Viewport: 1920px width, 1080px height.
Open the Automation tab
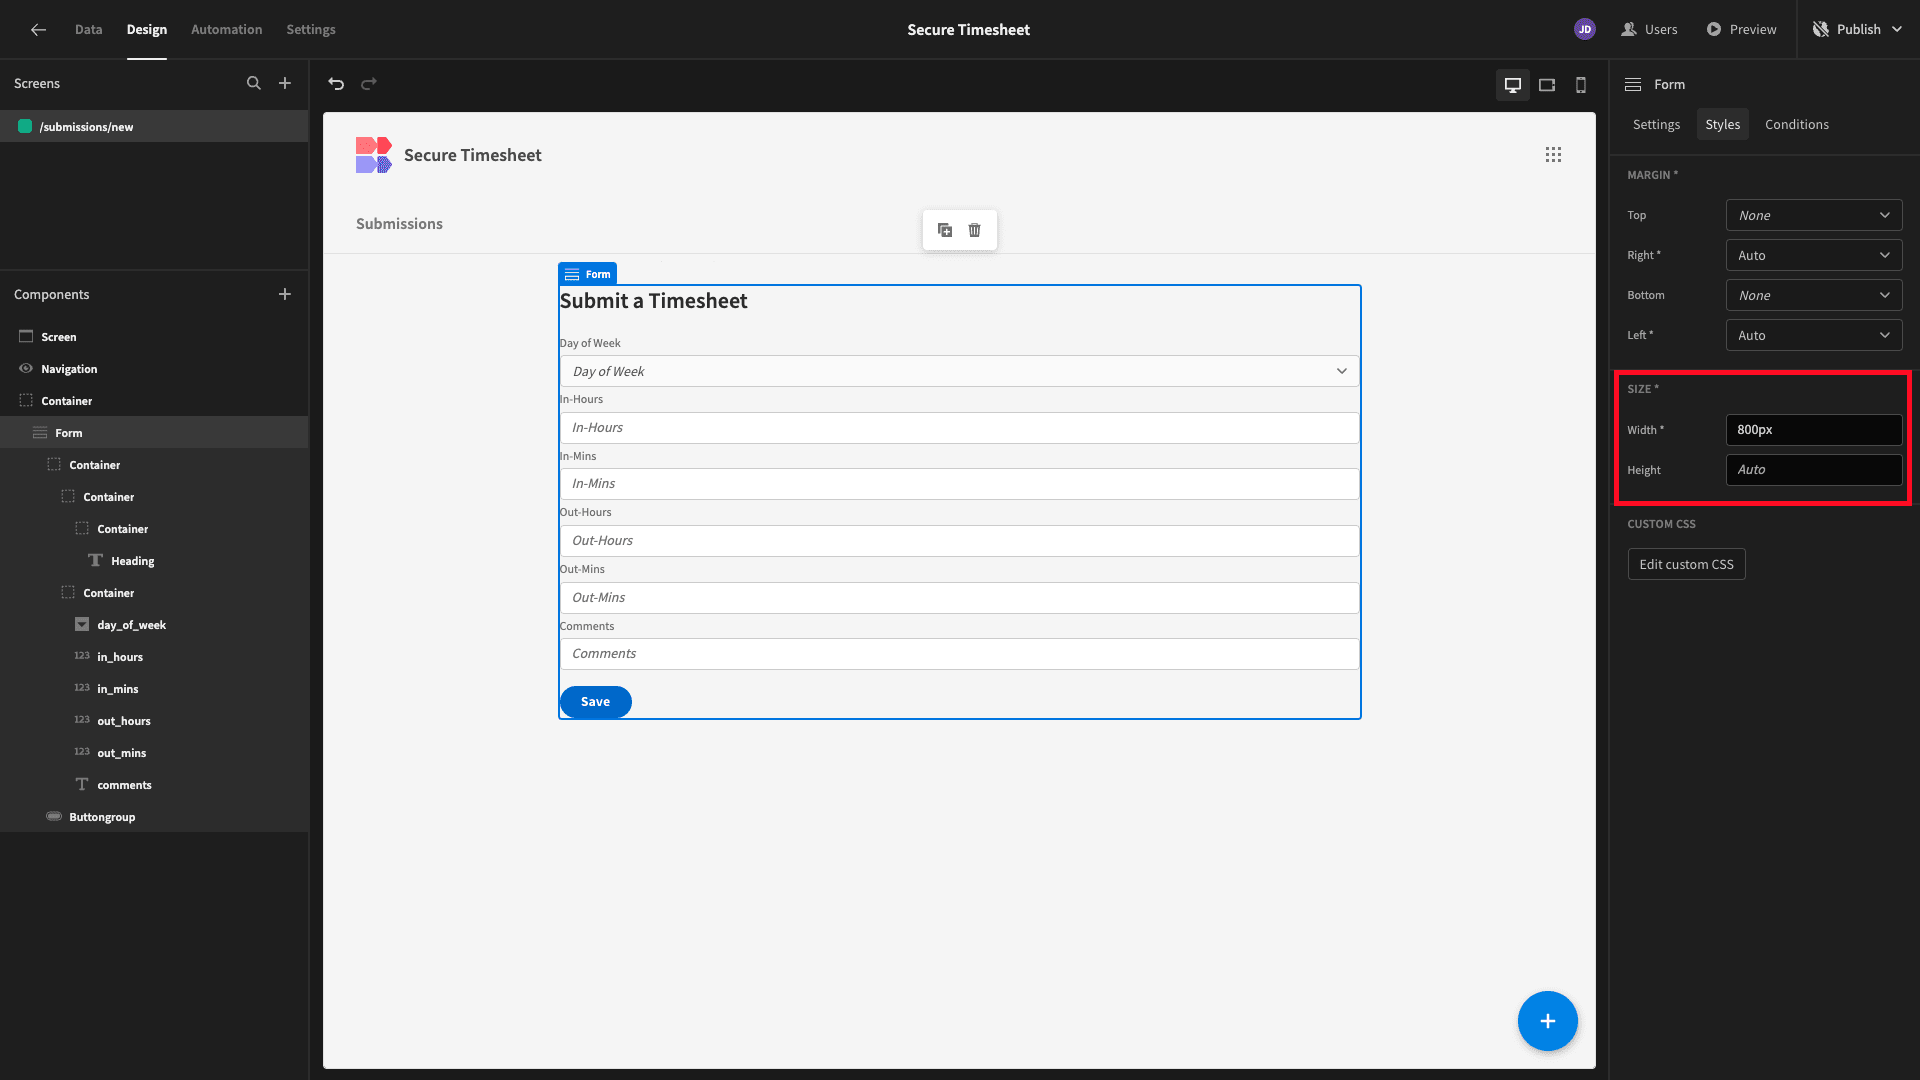point(226,30)
